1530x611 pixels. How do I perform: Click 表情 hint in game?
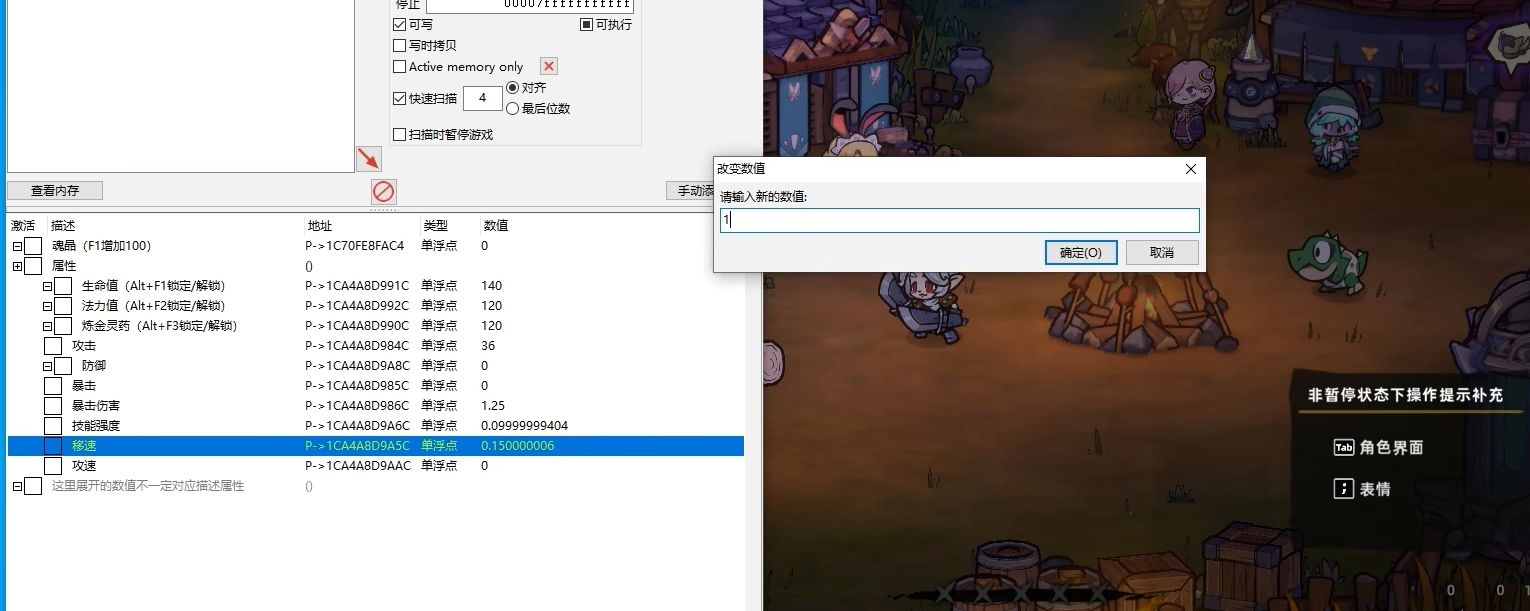pyautogui.click(x=1375, y=489)
